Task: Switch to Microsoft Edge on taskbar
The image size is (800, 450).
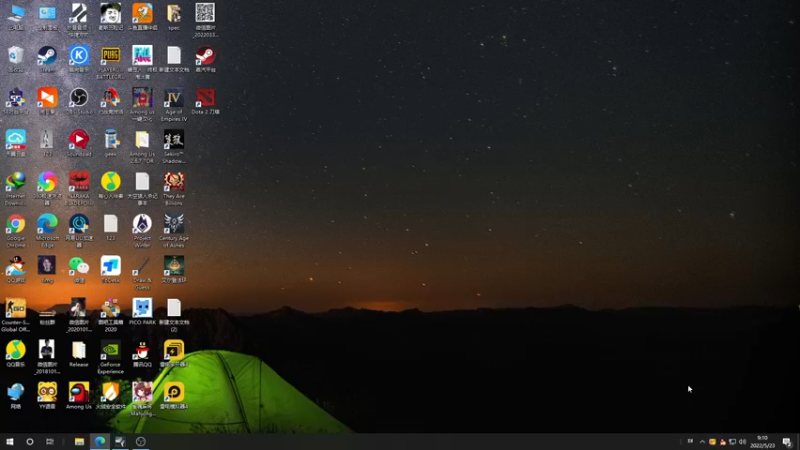Action: [x=100, y=442]
